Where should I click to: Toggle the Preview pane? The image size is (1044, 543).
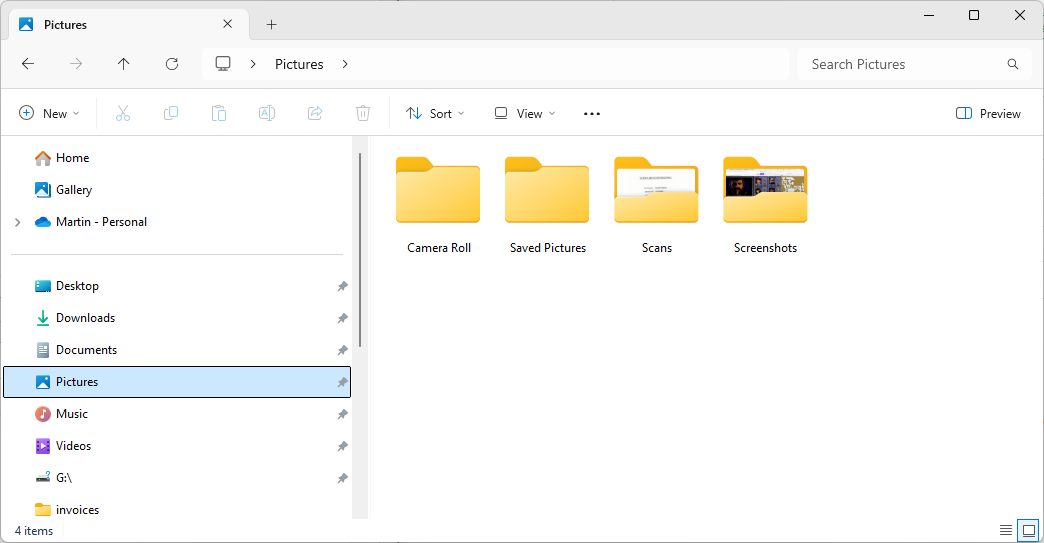point(988,114)
